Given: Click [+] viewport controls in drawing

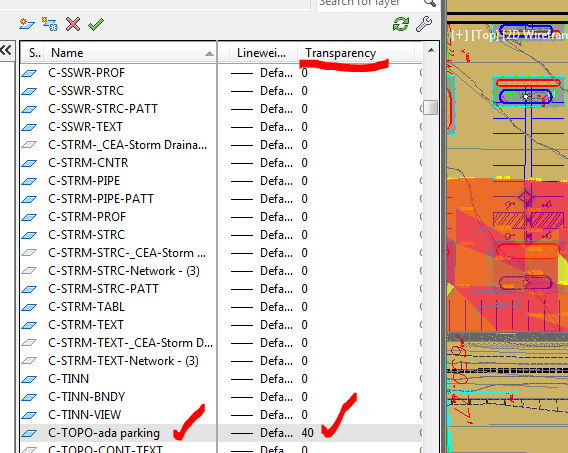Looking at the screenshot, I should click(460, 35).
